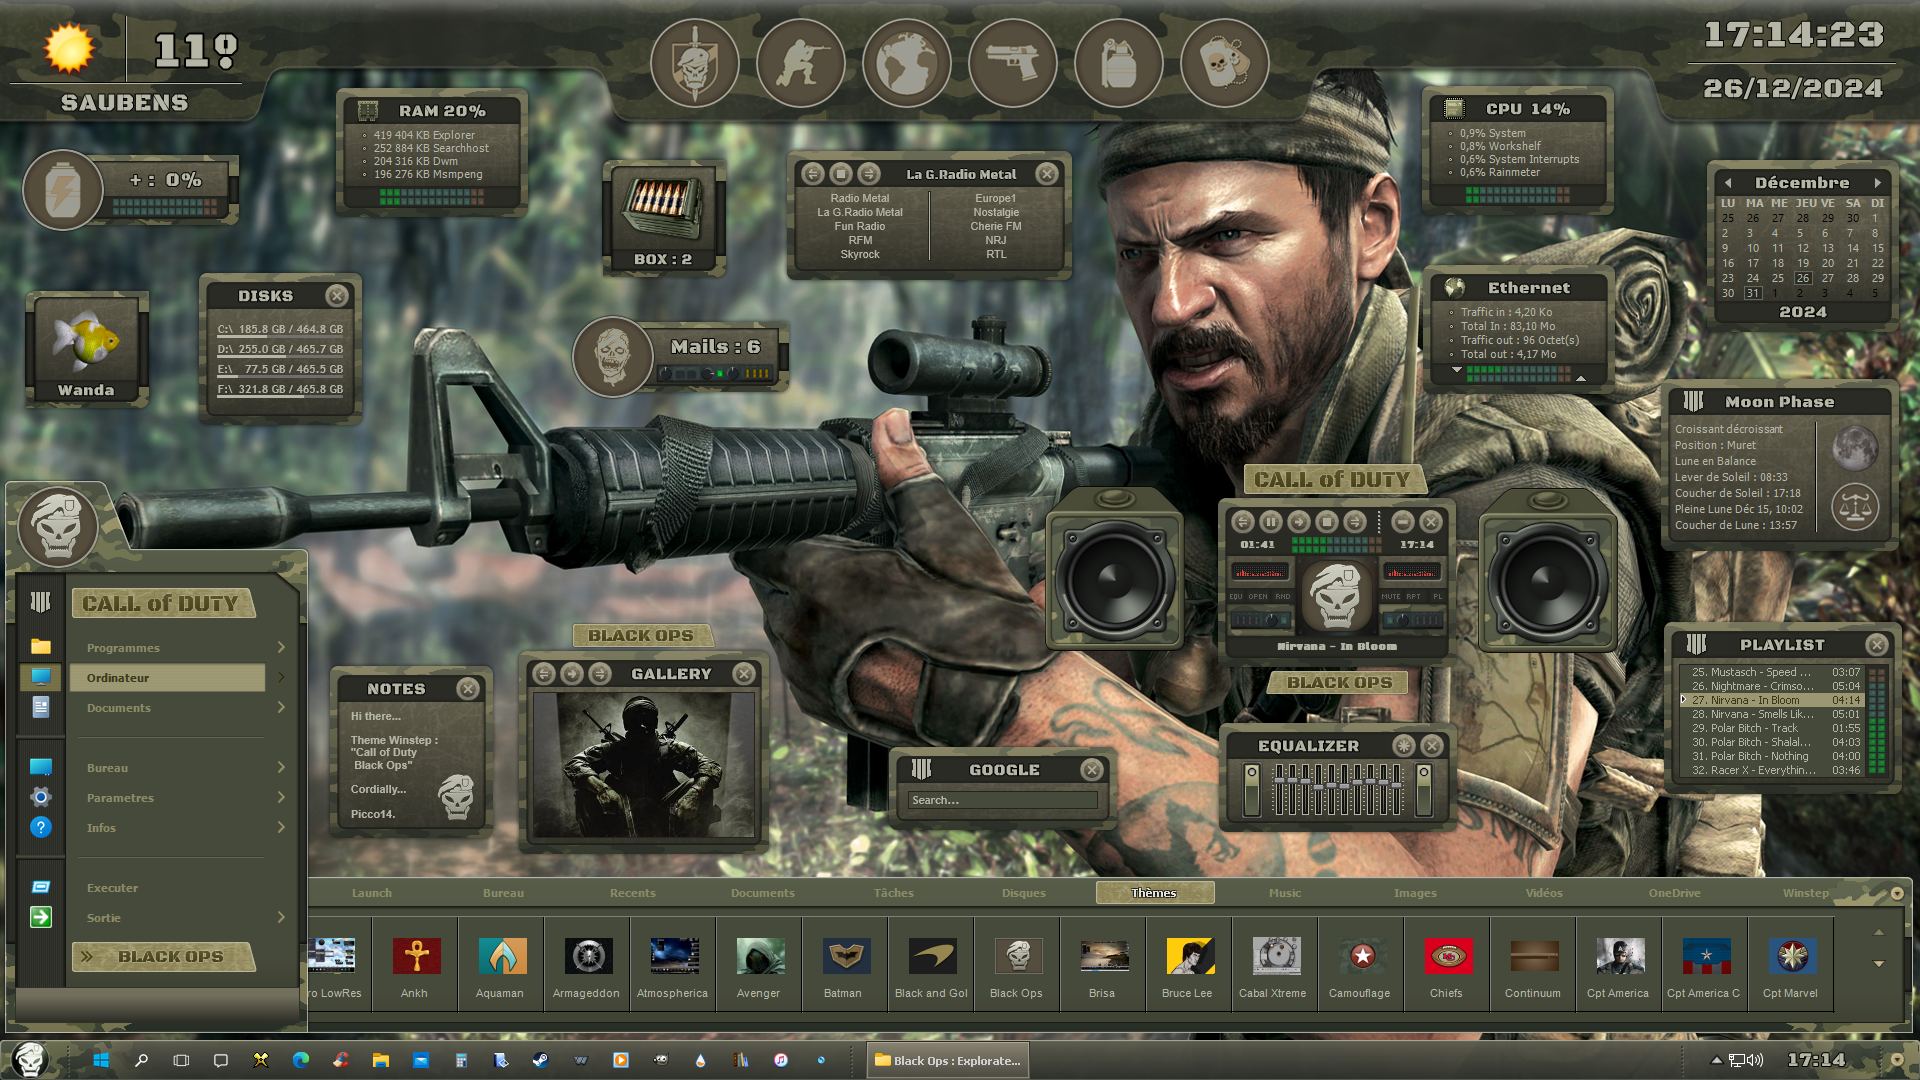This screenshot has height=1080, width=1920.
Task: Toggle EQU equalizer on the music player
Action: tap(1236, 596)
